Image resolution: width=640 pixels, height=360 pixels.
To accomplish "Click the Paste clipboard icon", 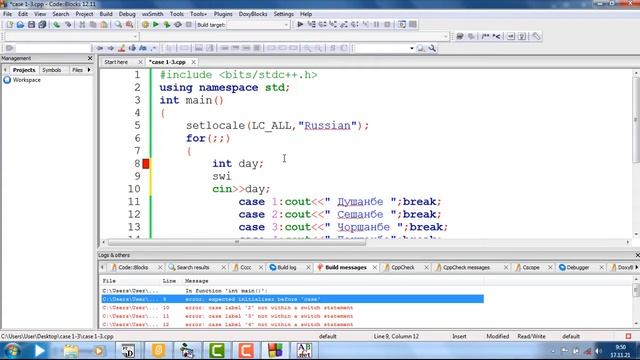I will 104,25.
